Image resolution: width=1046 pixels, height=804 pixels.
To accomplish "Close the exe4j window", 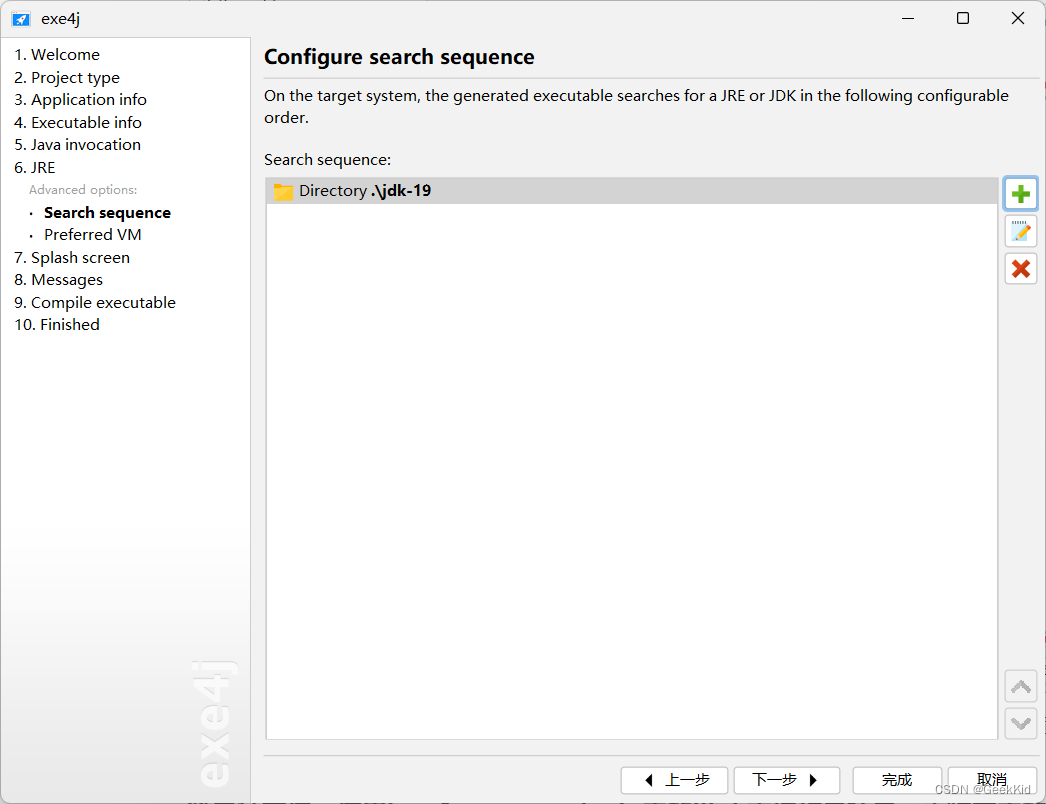I will [x=1017, y=19].
